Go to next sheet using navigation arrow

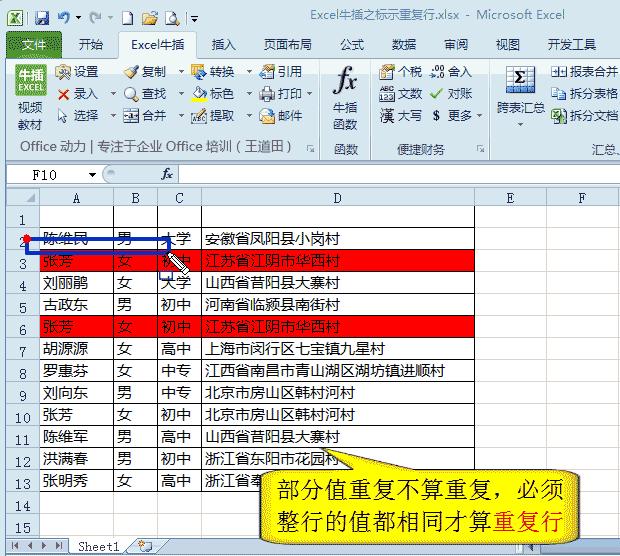[x=43, y=546]
